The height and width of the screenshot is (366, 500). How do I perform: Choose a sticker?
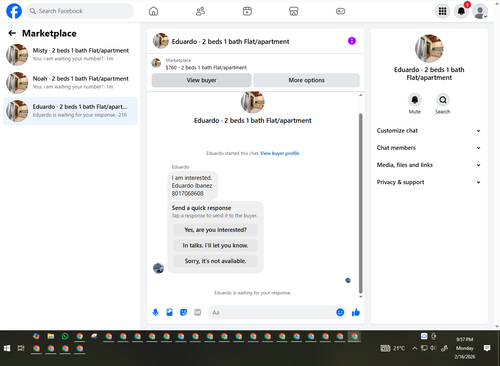(183, 312)
